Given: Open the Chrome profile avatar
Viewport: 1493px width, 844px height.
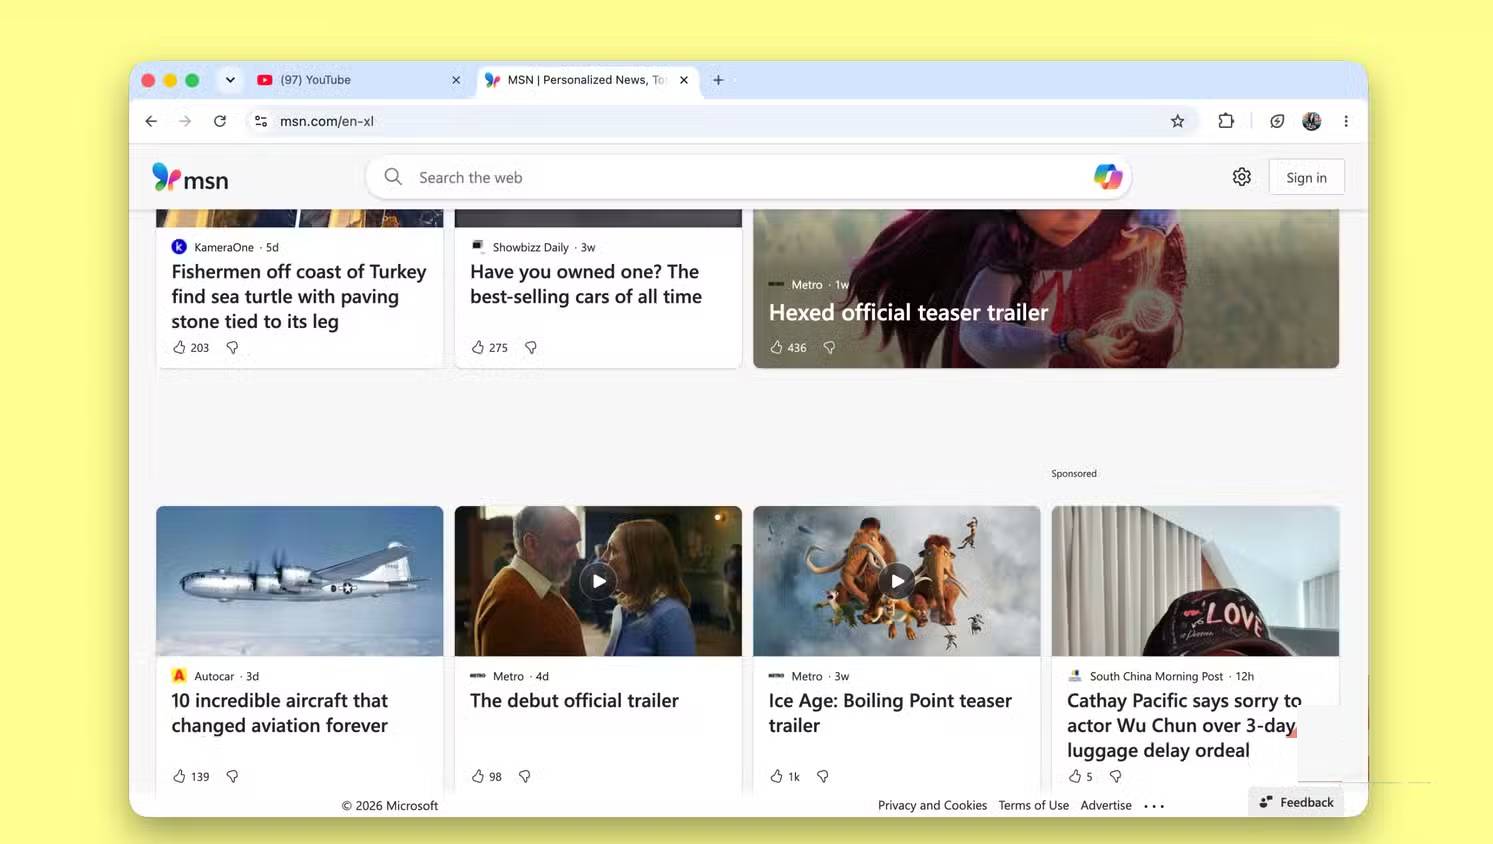Looking at the screenshot, I should (1312, 121).
